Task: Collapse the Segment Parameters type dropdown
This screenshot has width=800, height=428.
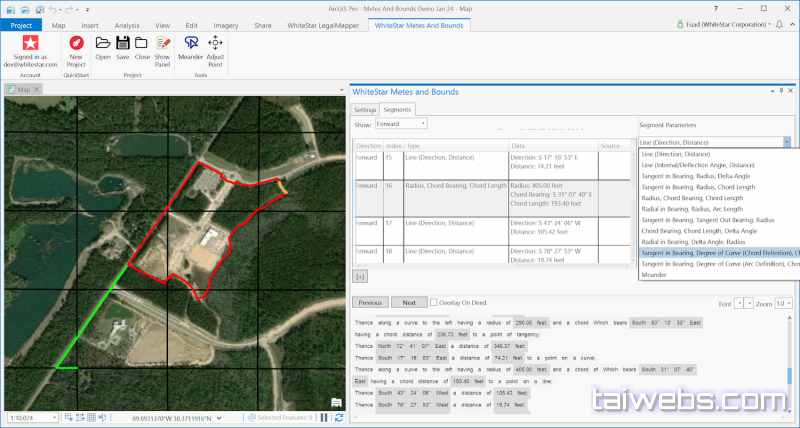Action: coord(787,142)
